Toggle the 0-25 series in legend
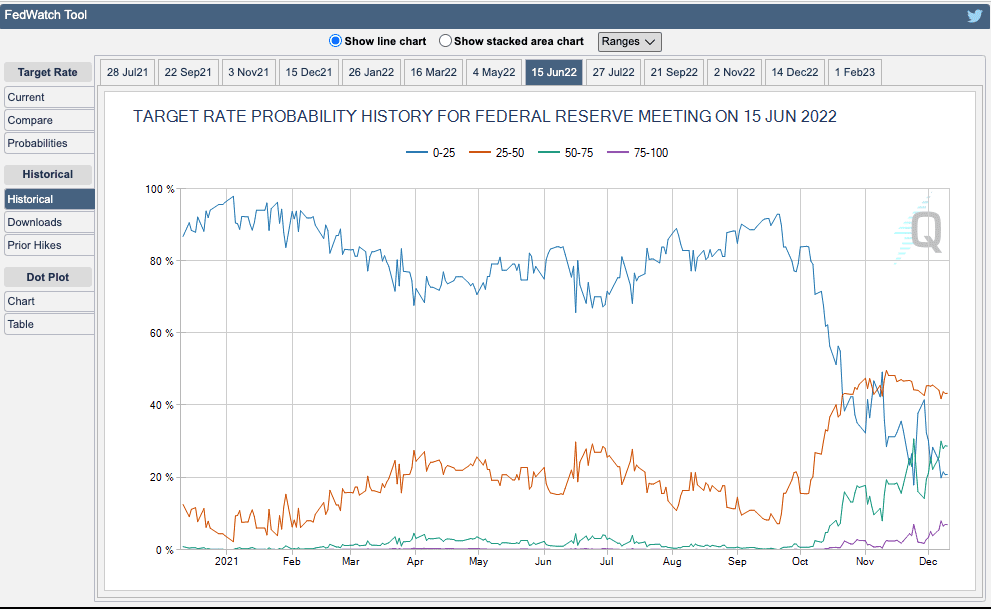The height and width of the screenshot is (610, 991). [430, 151]
